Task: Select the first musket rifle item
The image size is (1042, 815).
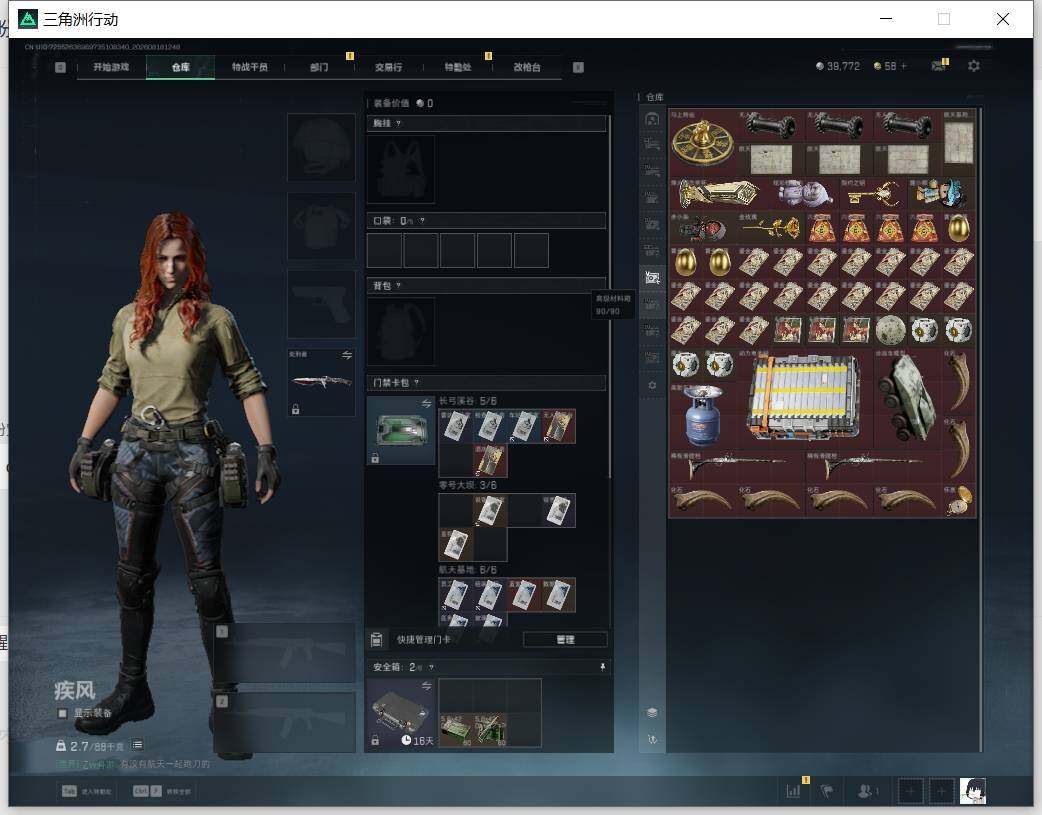Action: (x=737, y=467)
